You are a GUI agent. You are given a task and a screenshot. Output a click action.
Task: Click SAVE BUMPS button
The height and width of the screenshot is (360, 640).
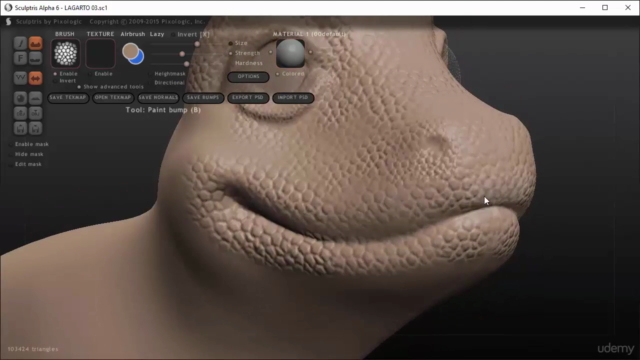point(203,98)
